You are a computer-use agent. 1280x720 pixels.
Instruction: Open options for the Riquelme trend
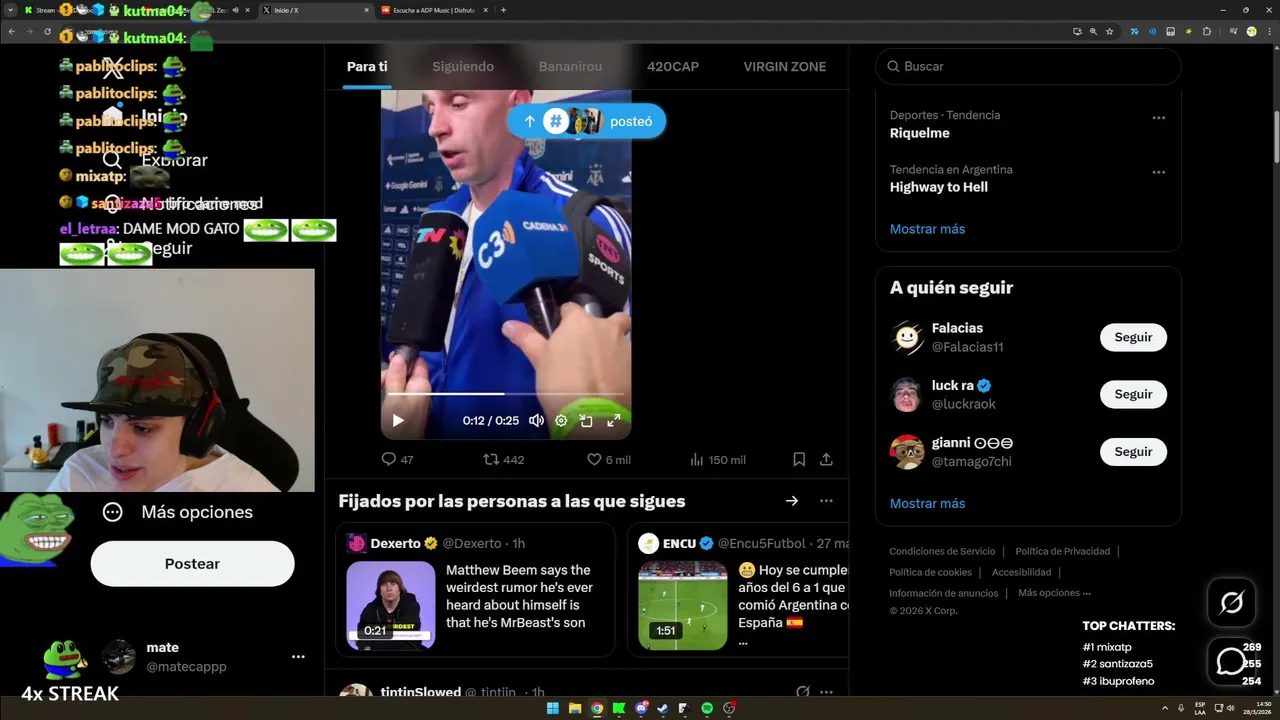coord(1158,117)
